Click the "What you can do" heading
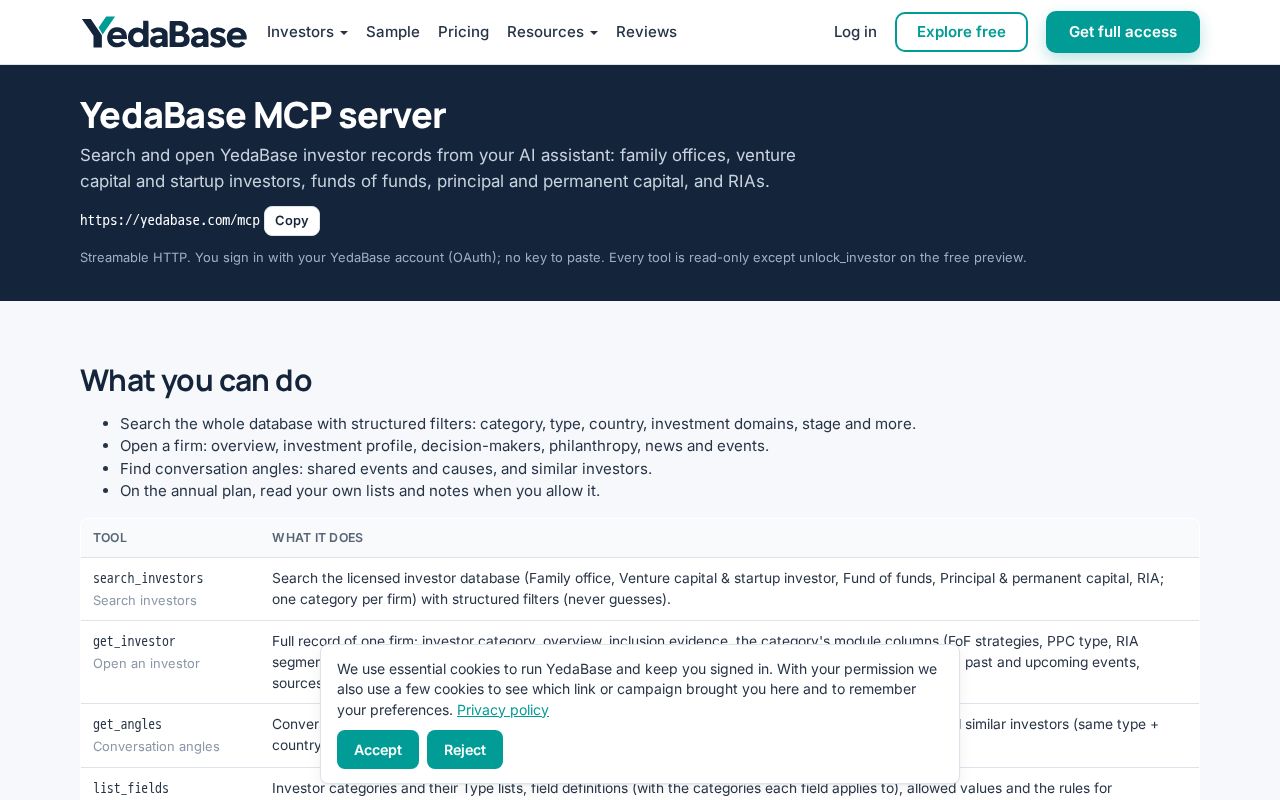 point(196,380)
